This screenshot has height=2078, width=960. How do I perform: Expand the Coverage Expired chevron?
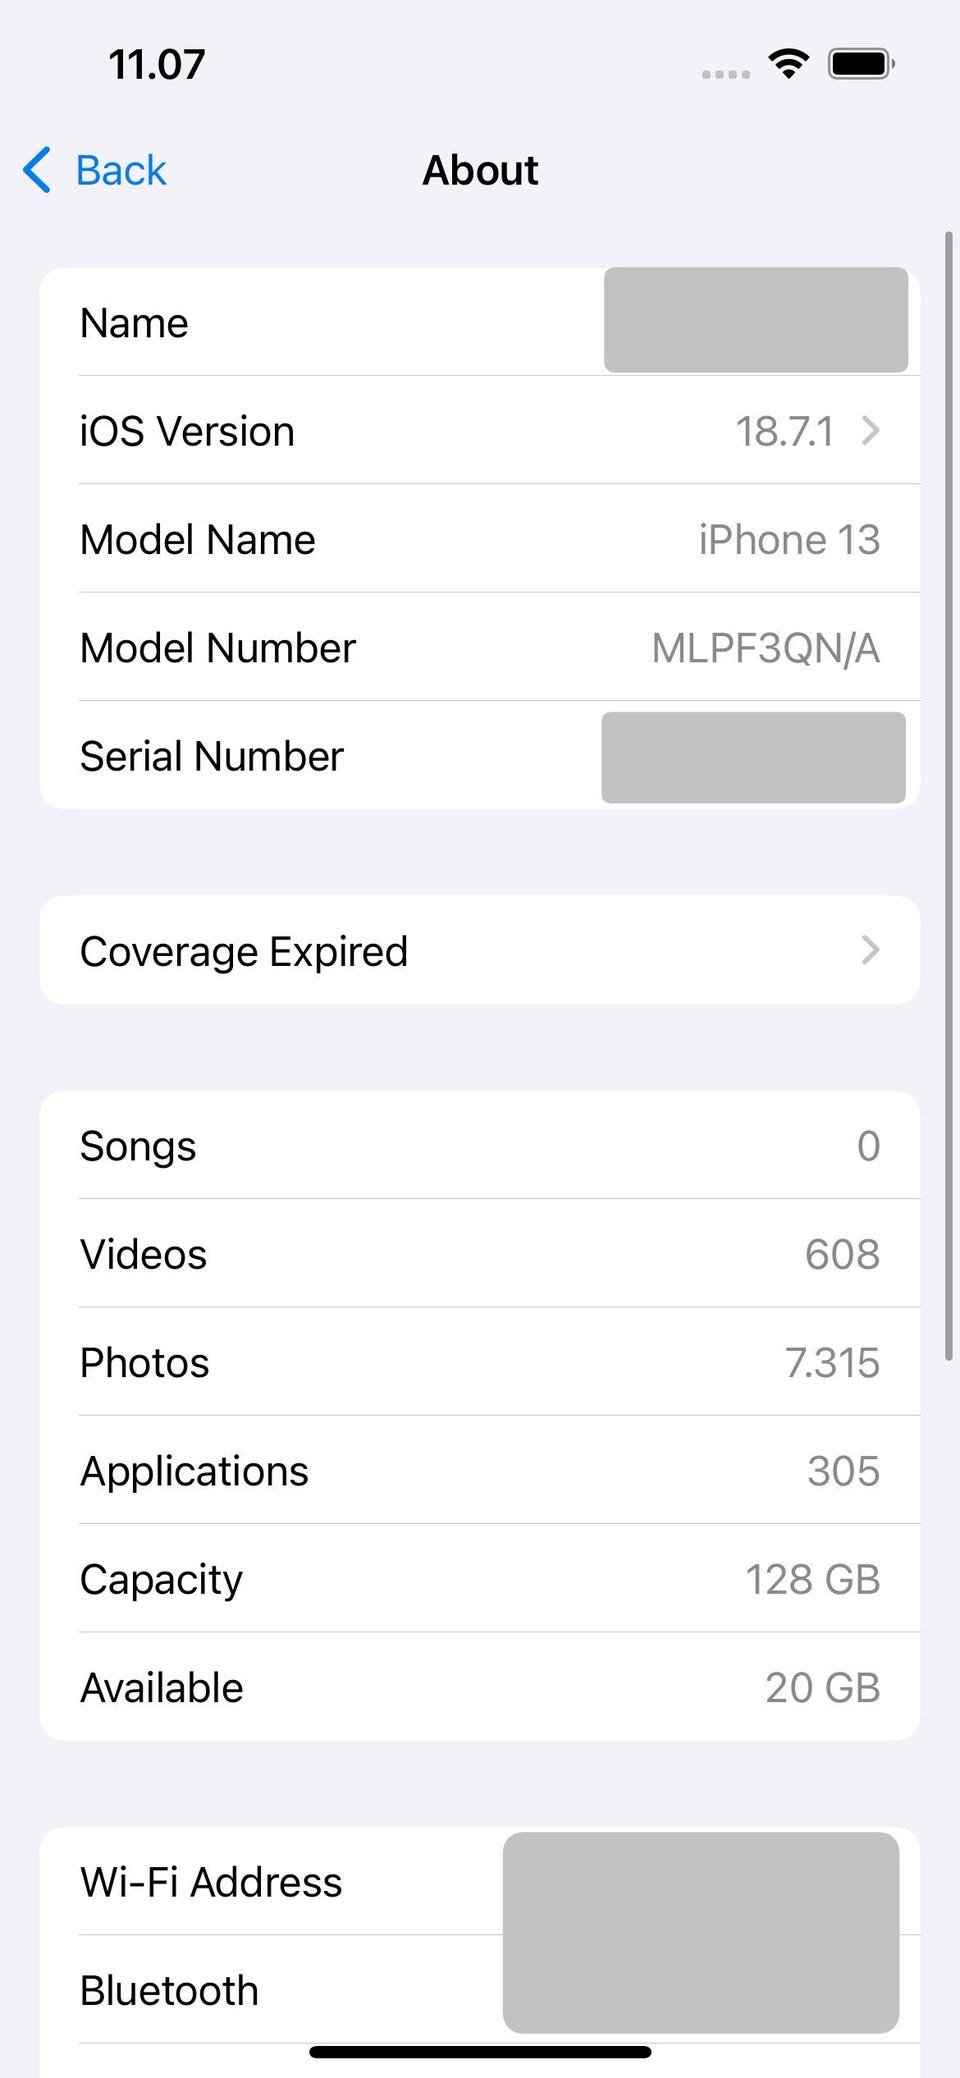[871, 950]
